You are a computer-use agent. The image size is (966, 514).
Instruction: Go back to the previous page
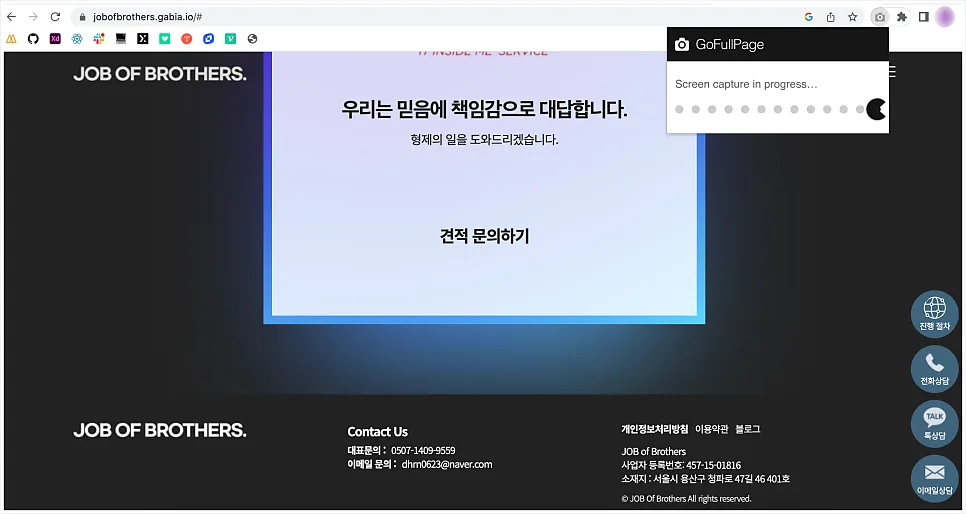pos(12,17)
